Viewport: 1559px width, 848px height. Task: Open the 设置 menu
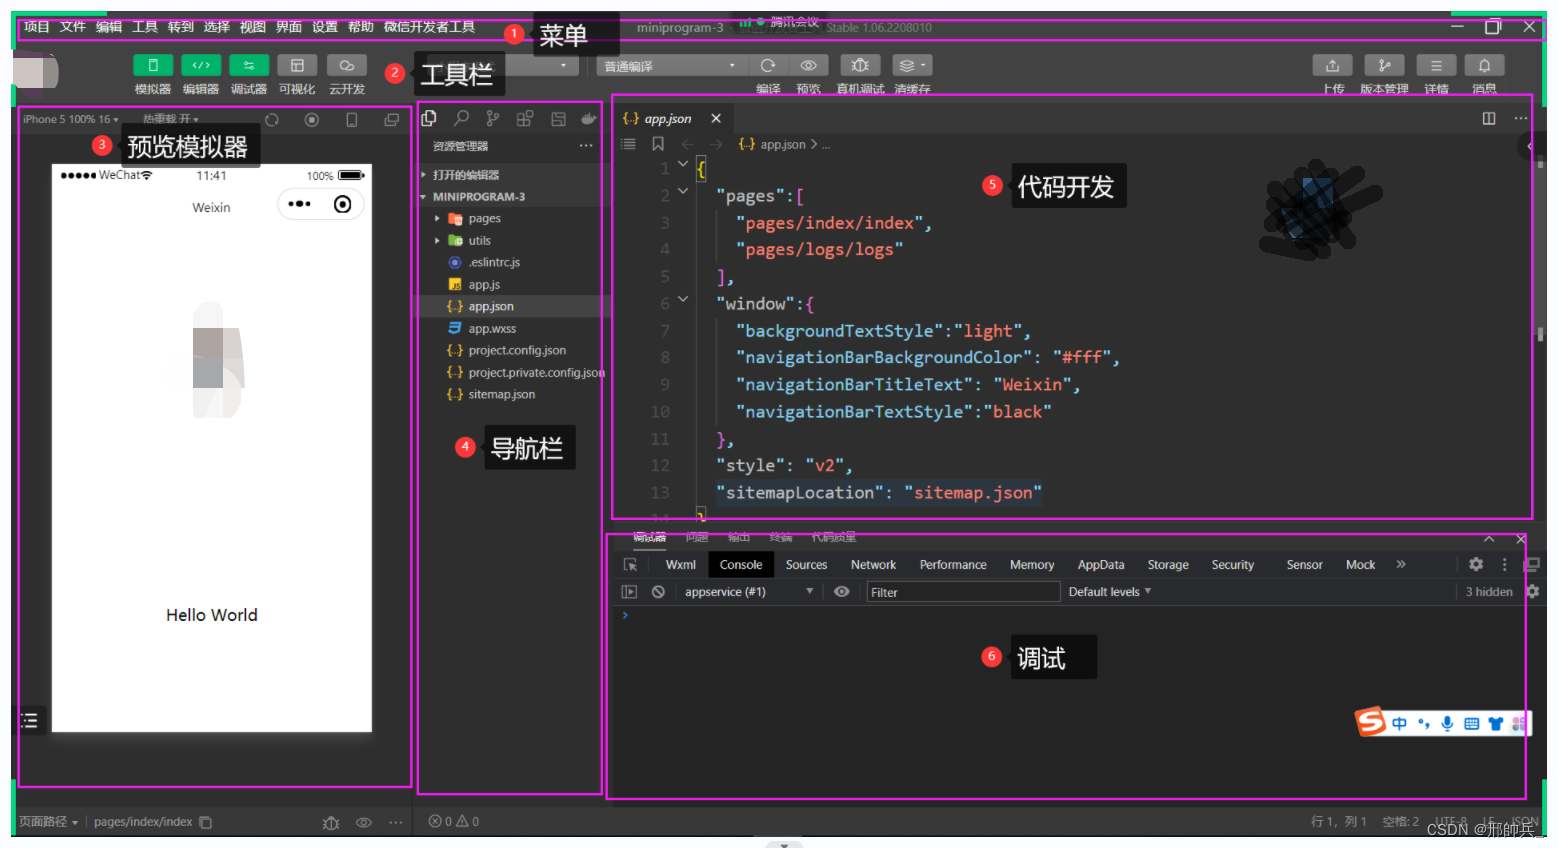click(325, 27)
